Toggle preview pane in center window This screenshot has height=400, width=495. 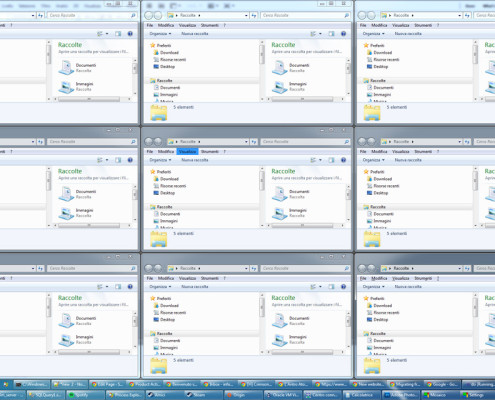(x=331, y=160)
